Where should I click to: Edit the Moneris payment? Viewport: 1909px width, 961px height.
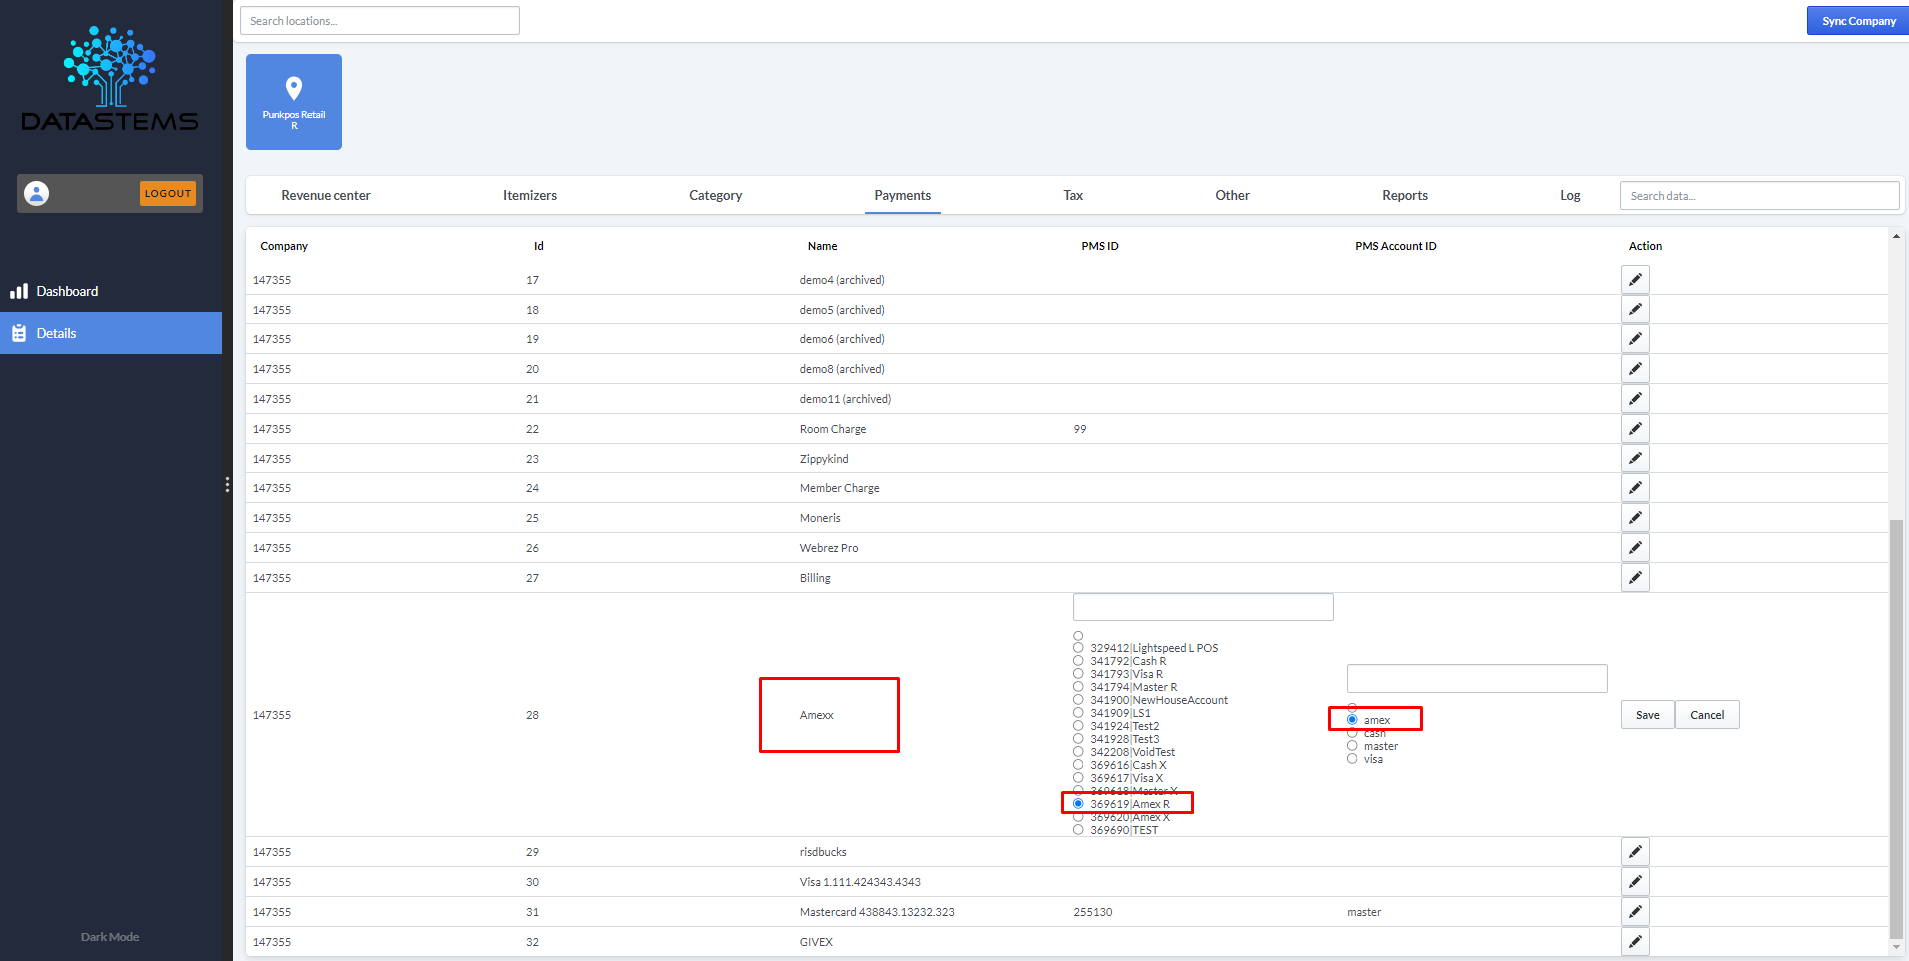point(1634,517)
